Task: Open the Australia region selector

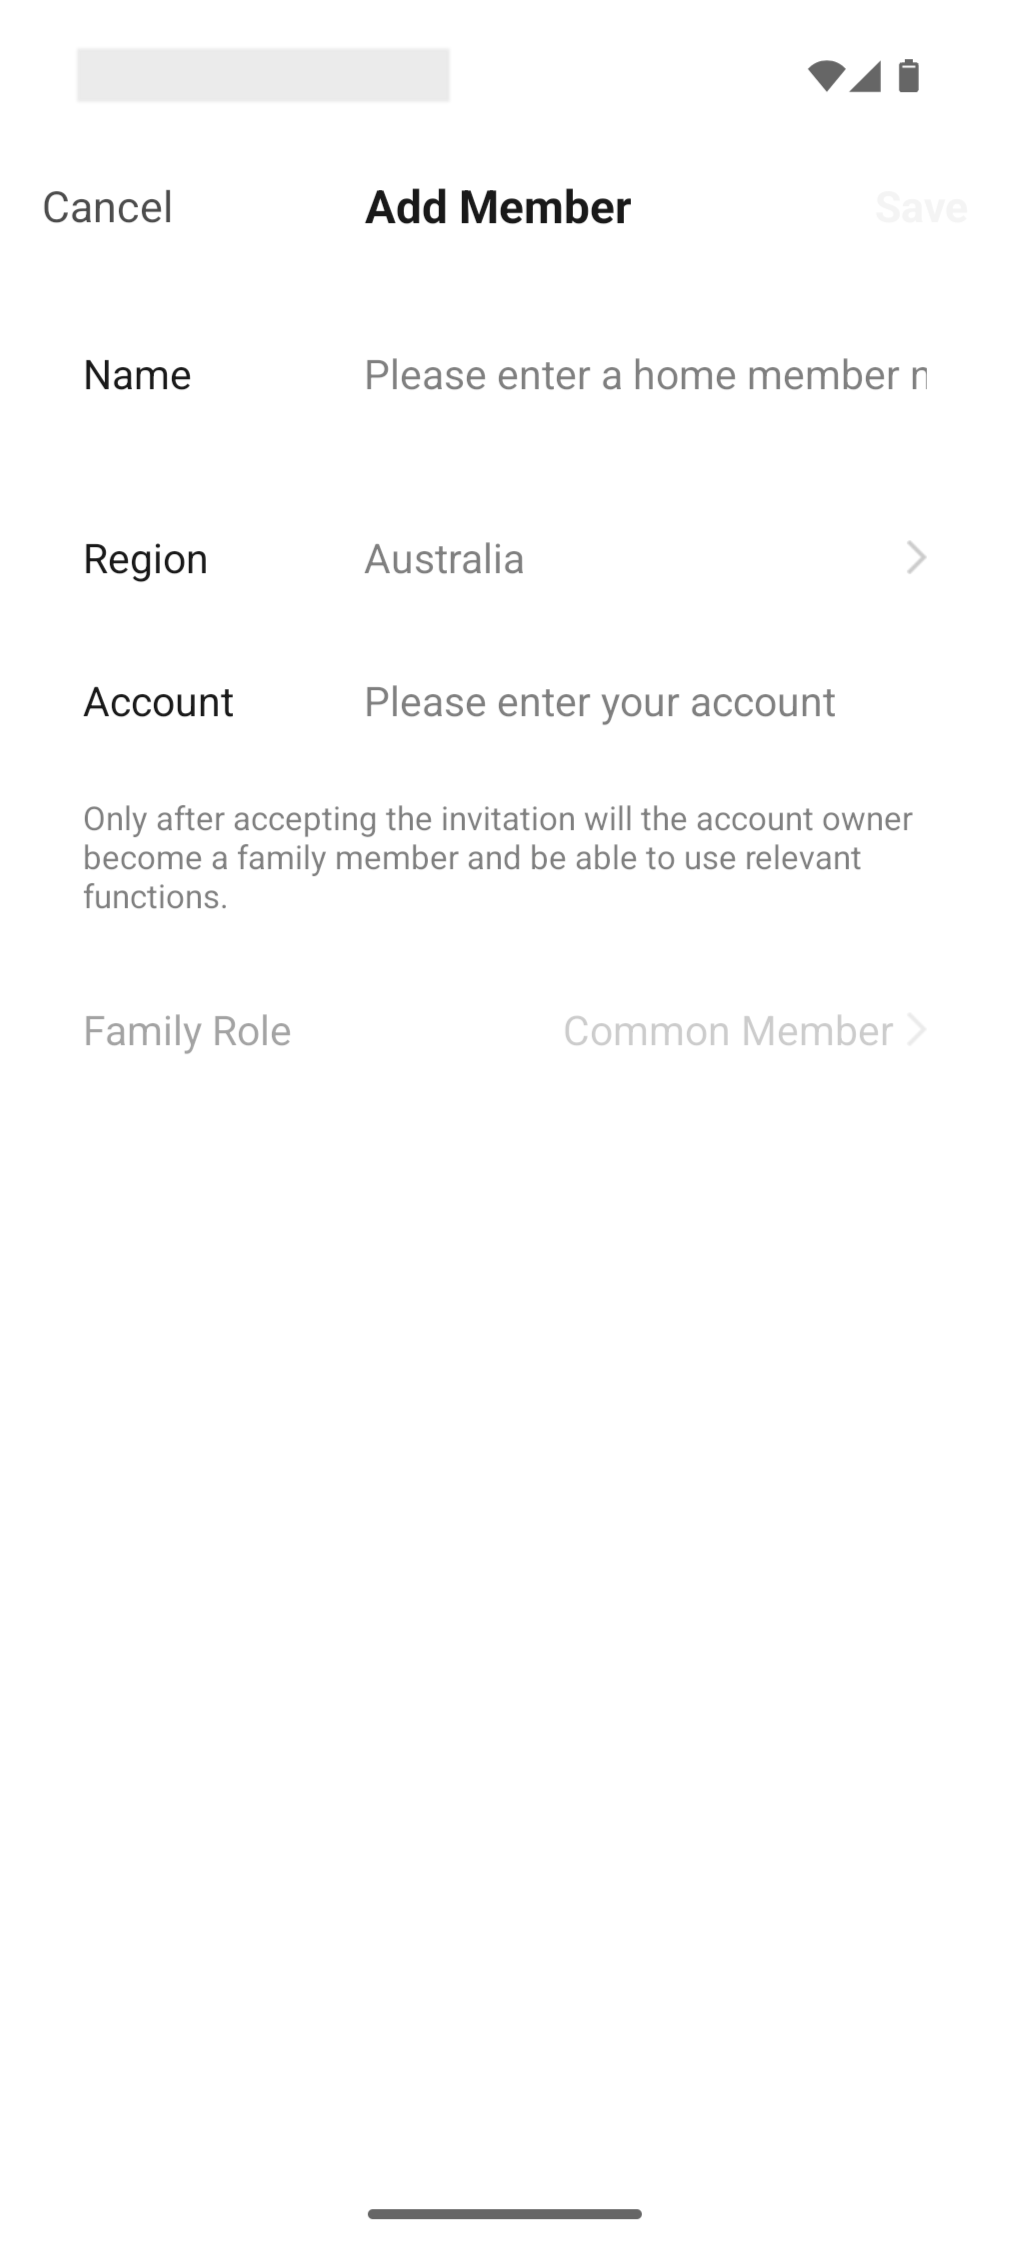Action: 444,559
